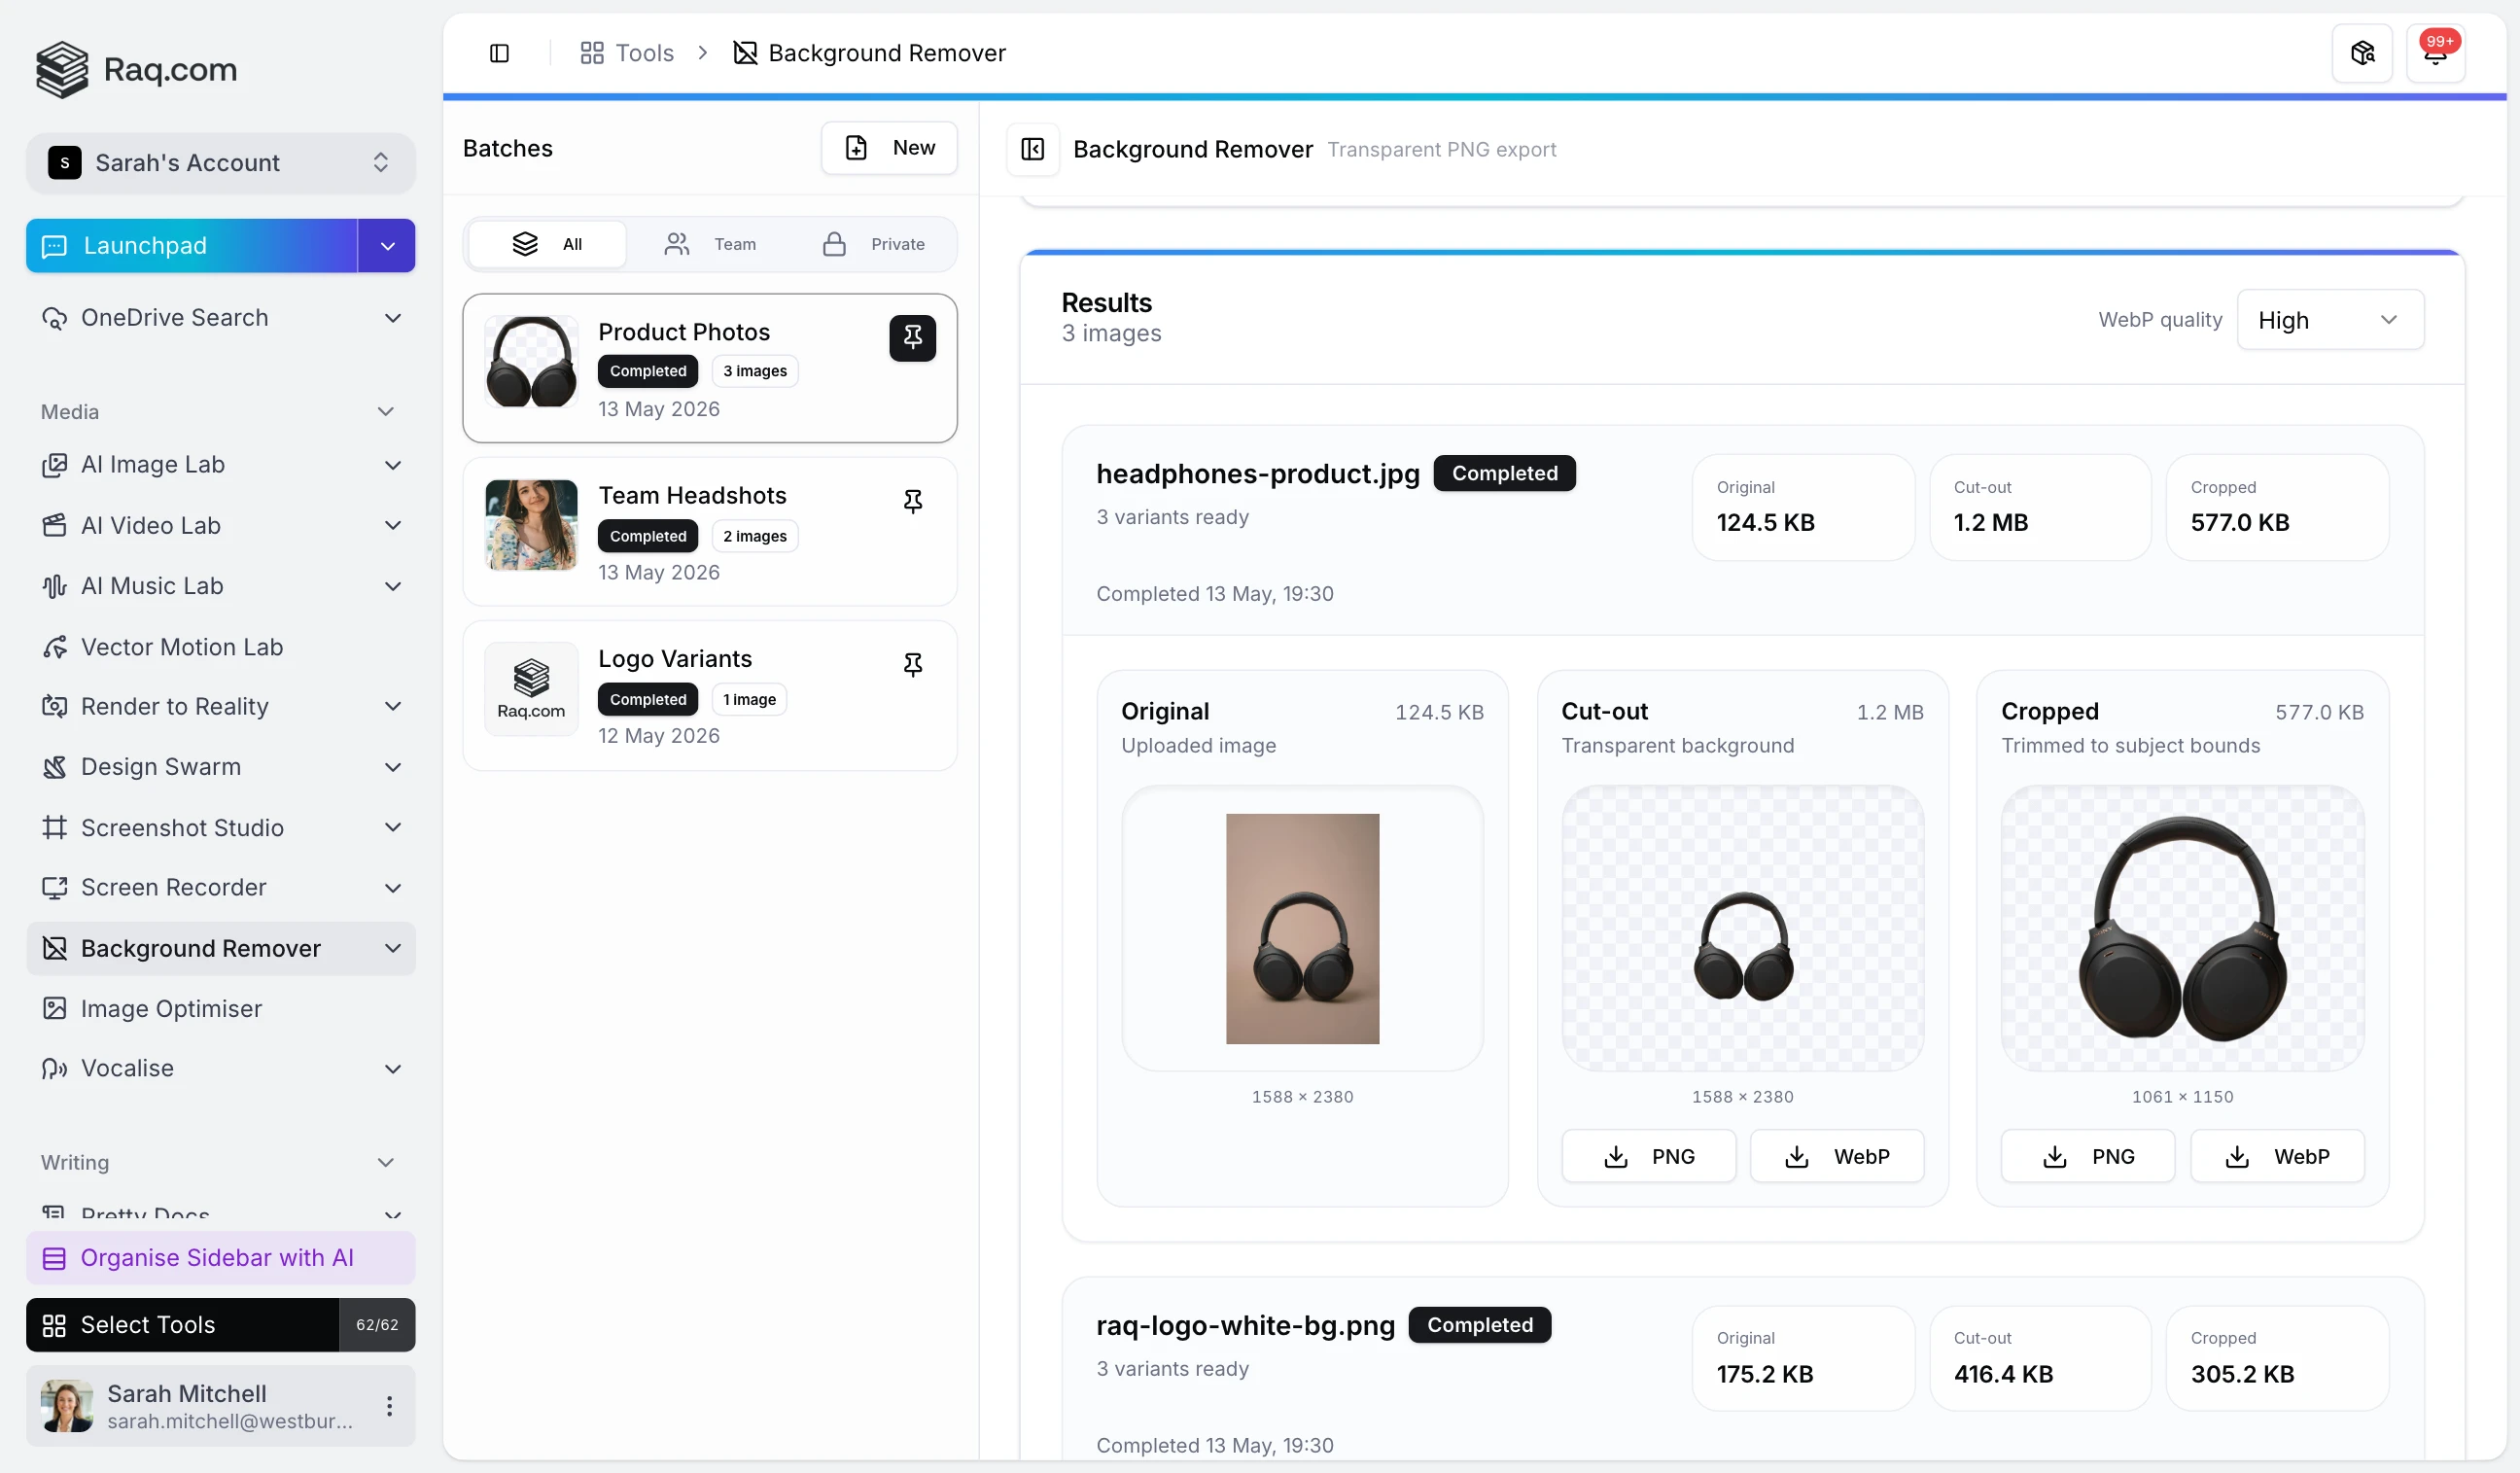This screenshot has height=1473, width=2520.
Task: Click Organise Sidebar with AI
Action: pyautogui.click(x=220, y=1258)
